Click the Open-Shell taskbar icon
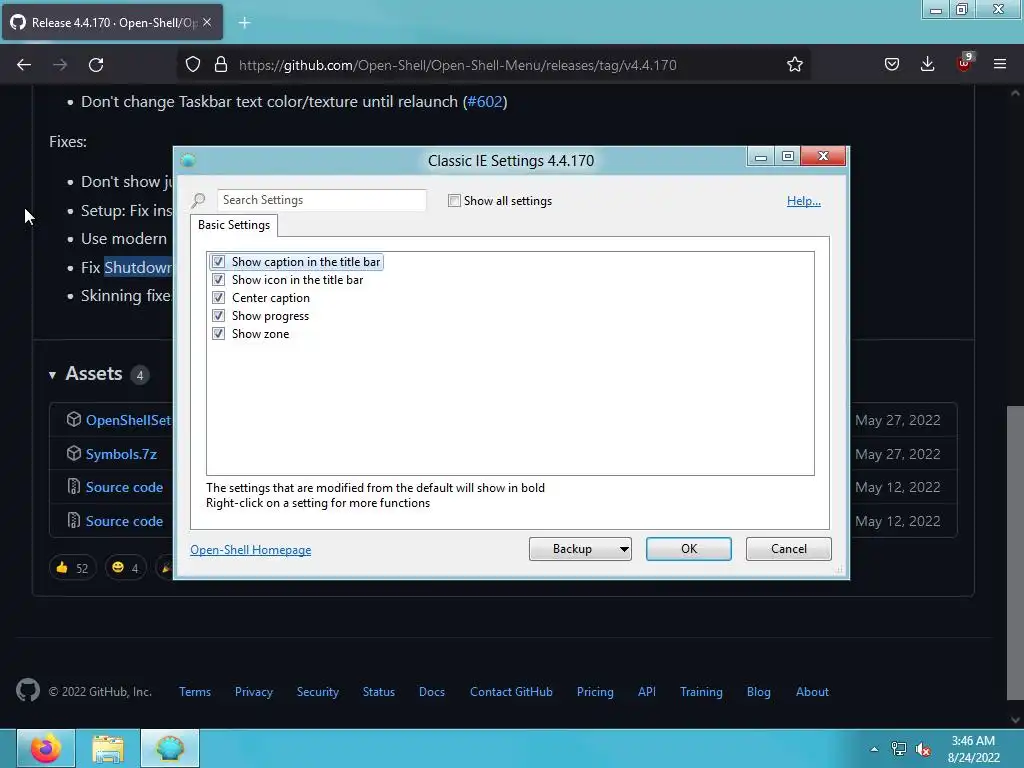The width and height of the screenshot is (1024, 768). click(170, 748)
